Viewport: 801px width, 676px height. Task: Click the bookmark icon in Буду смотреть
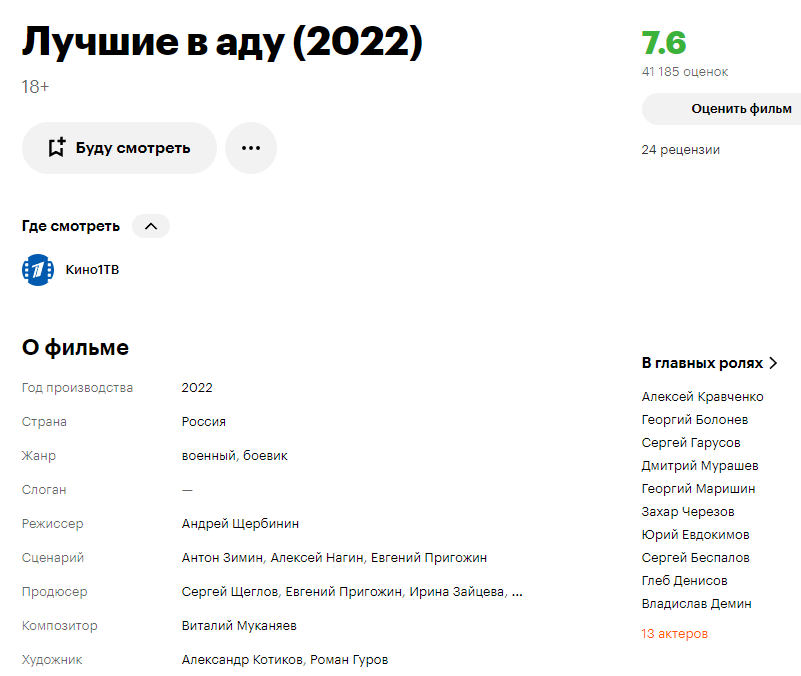tap(57, 148)
